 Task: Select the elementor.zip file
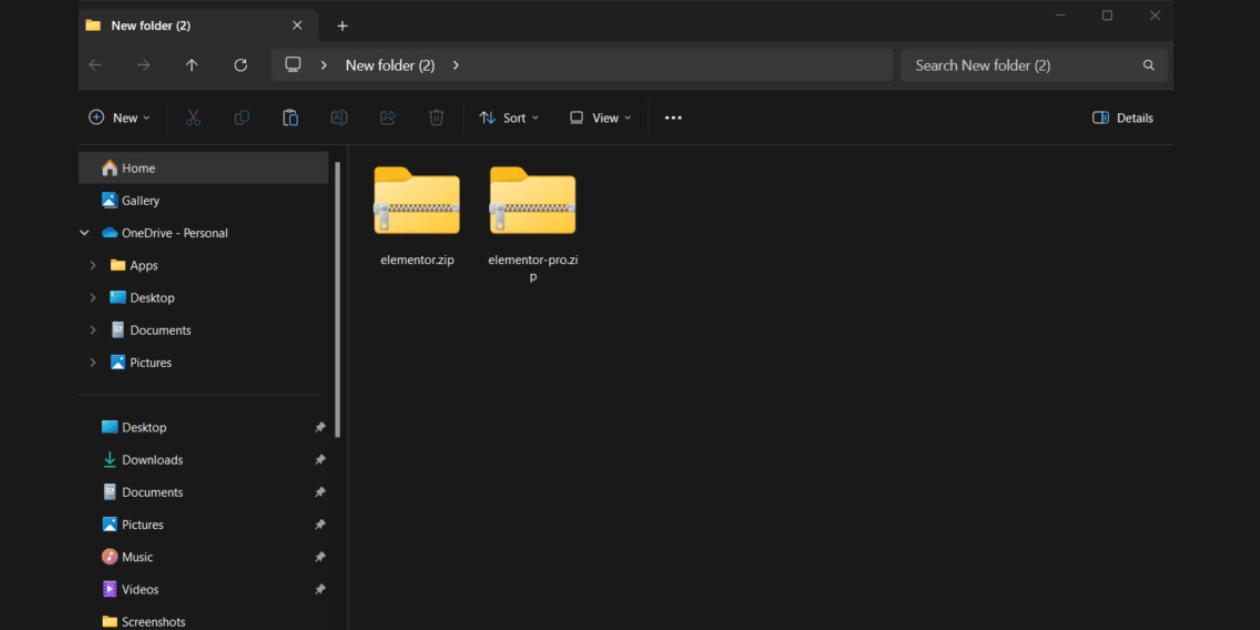(417, 217)
